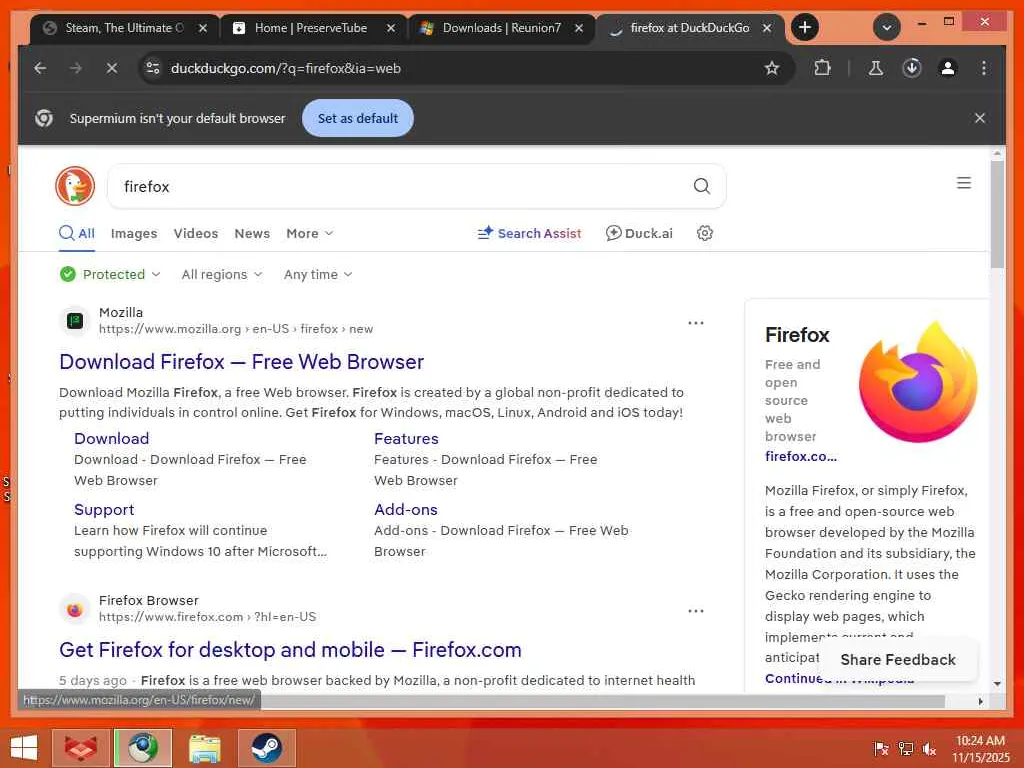Open the Add-ons sitelink

tap(406, 509)
